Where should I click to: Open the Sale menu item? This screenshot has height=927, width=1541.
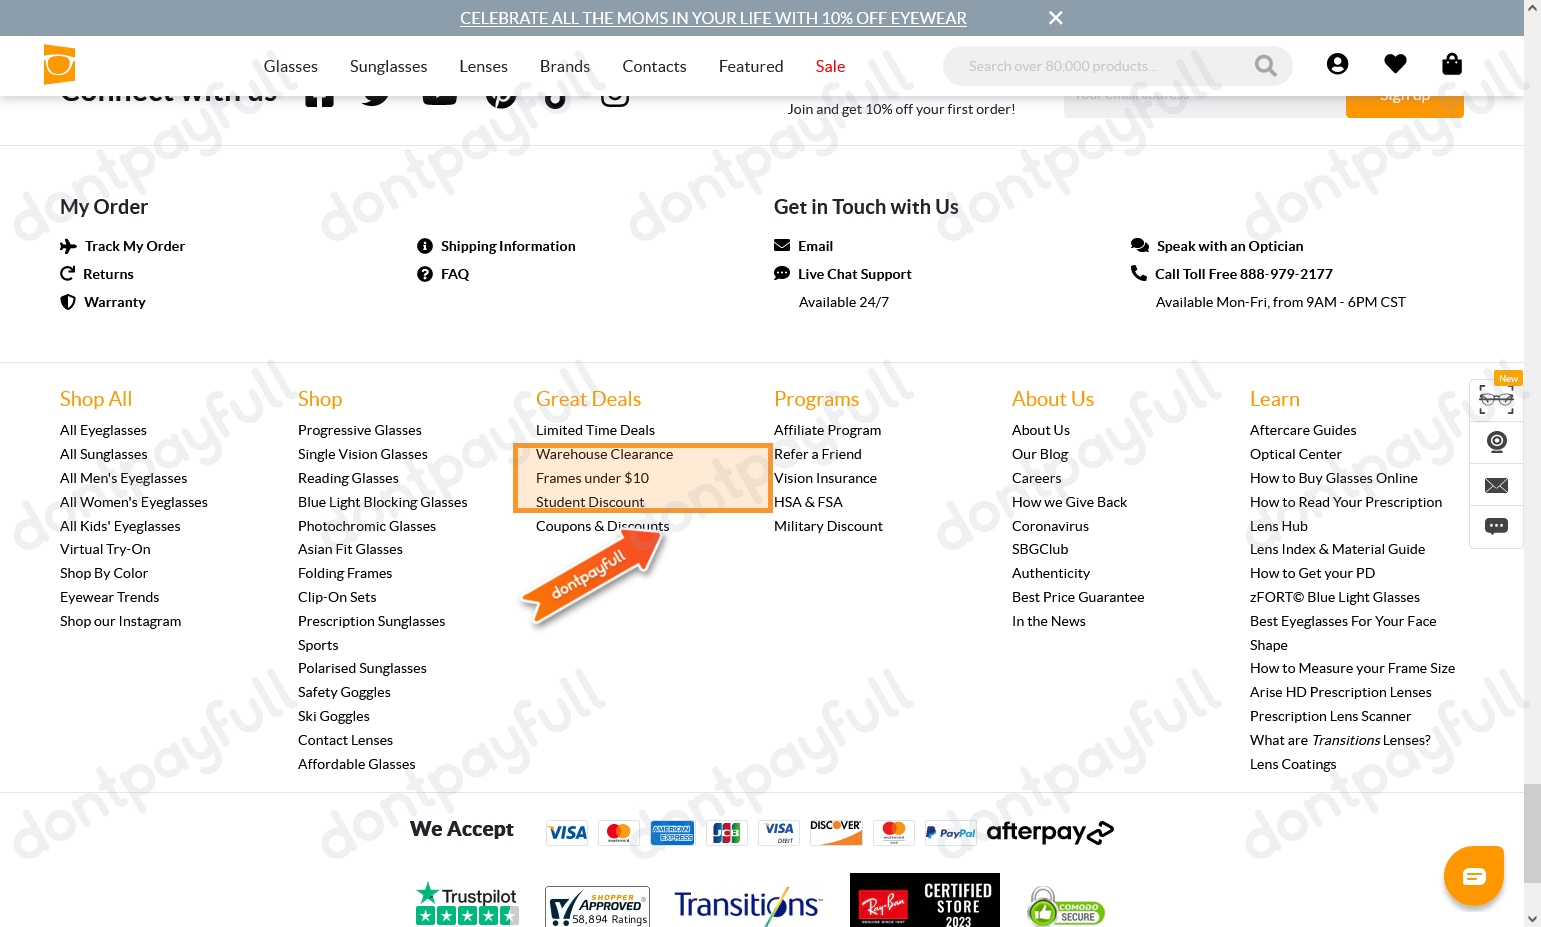click(x=830, y=66)
